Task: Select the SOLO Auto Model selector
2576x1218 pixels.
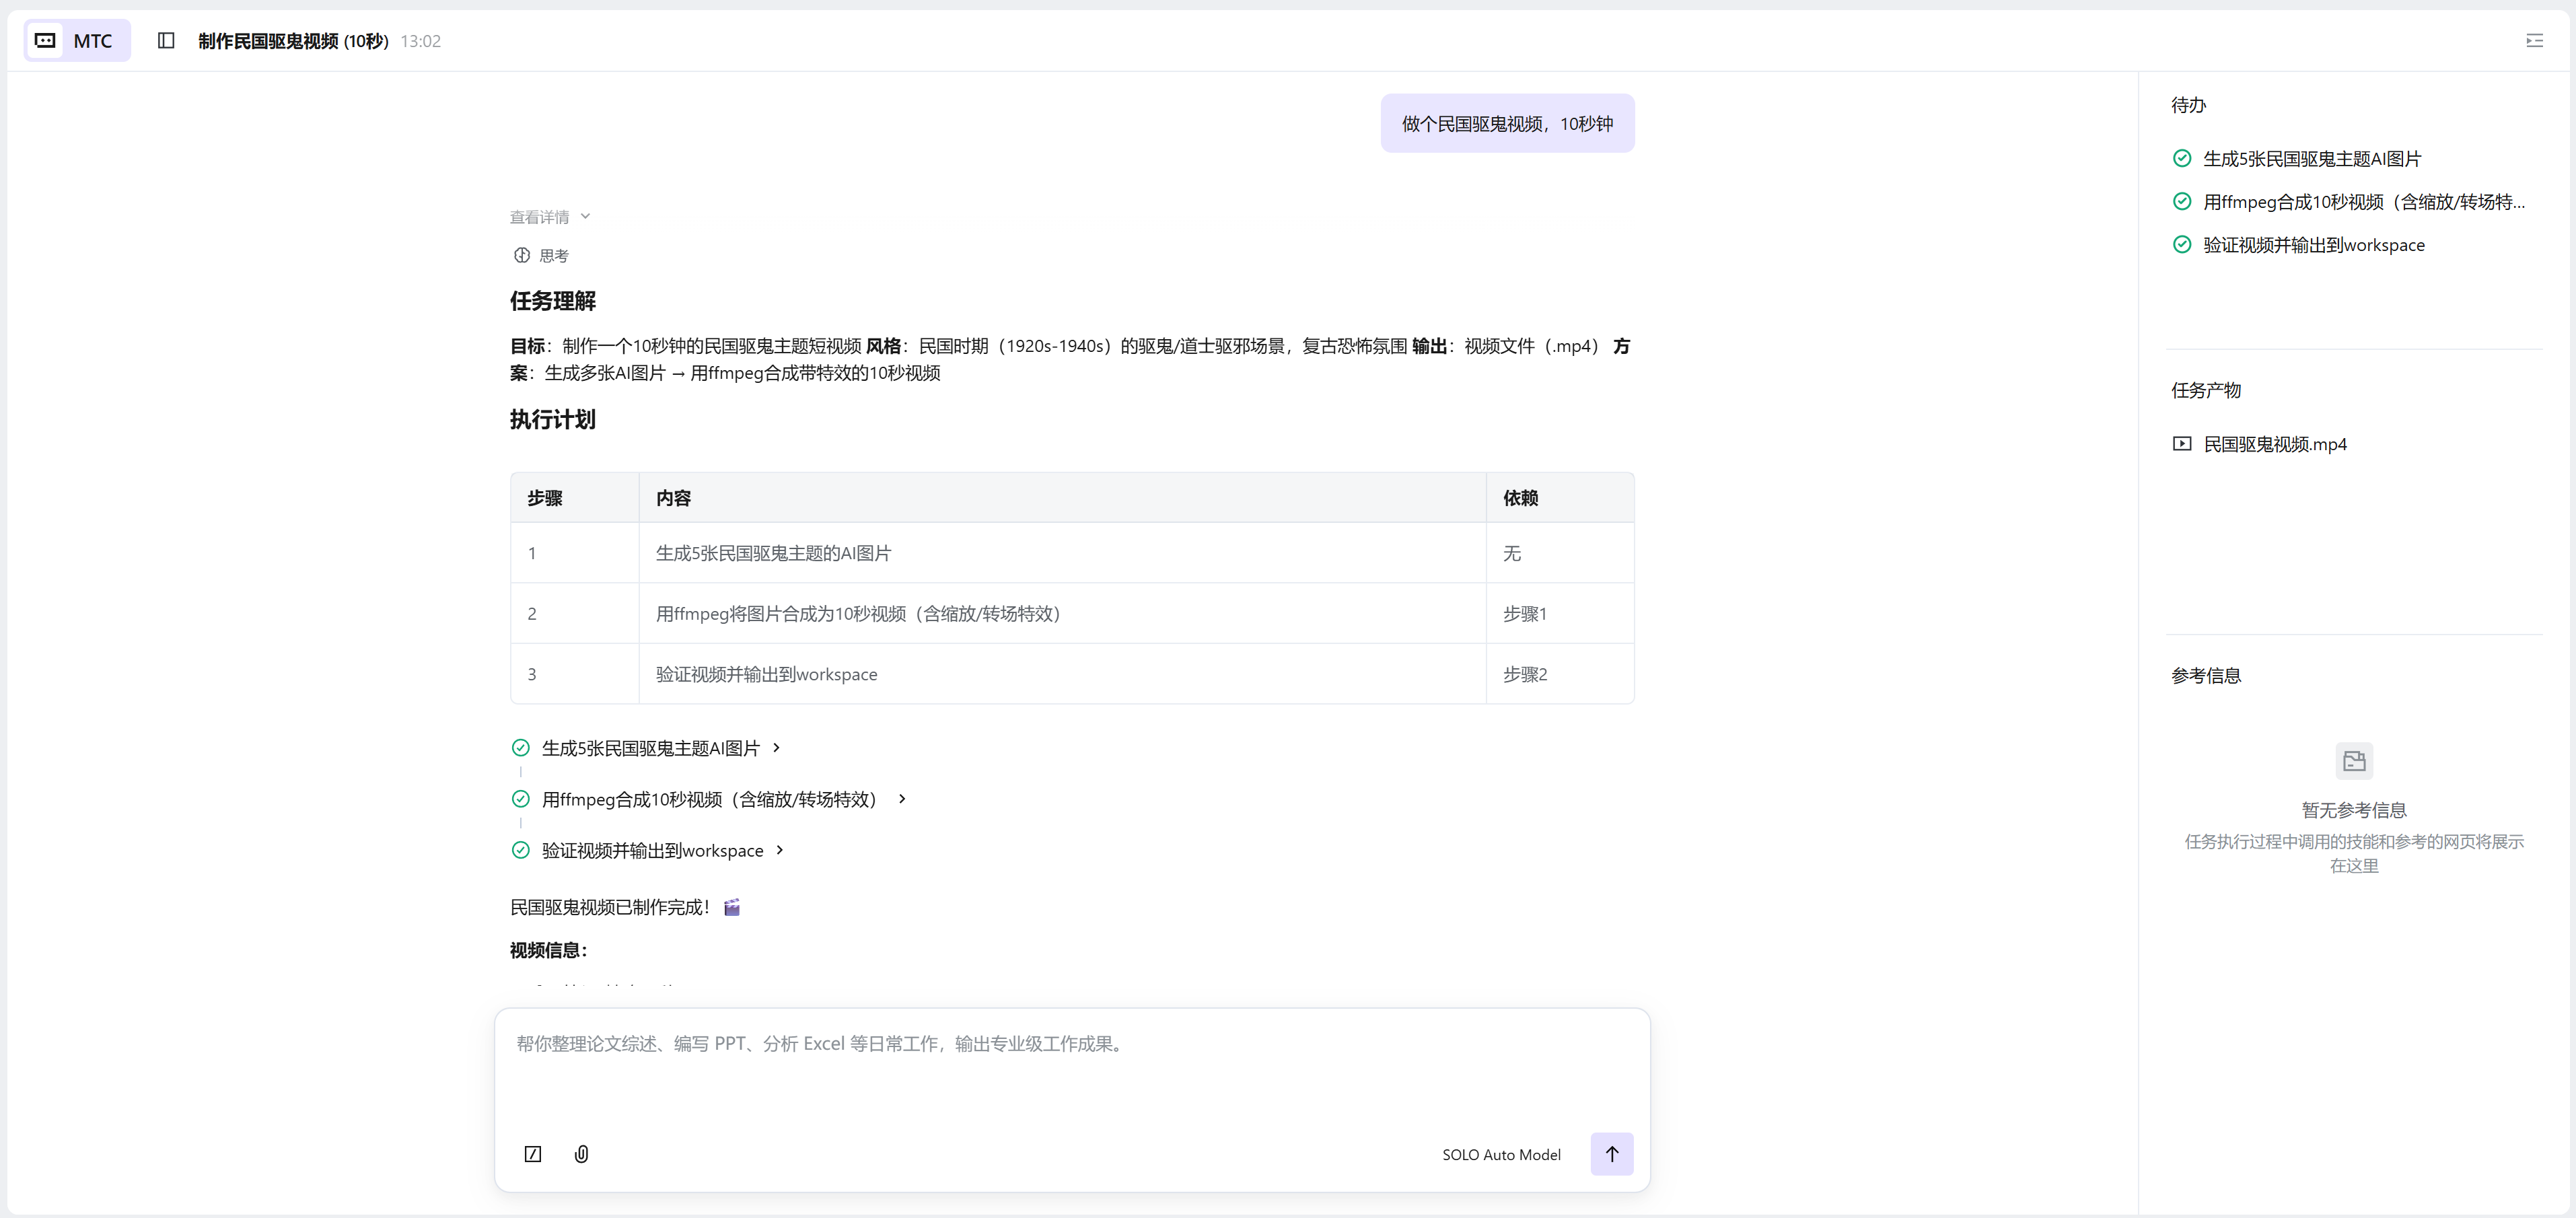Action: point(1500,1154)
